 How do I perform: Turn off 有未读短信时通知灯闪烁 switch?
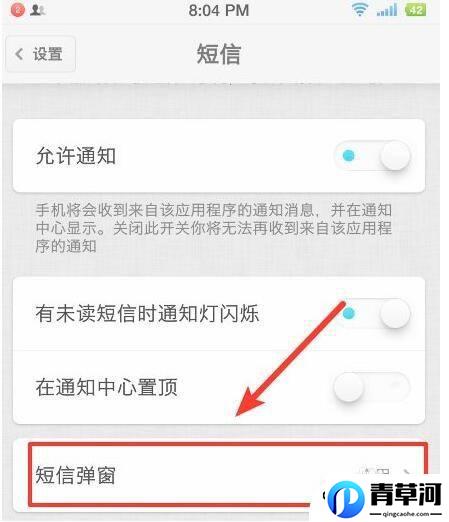point(372,314)
